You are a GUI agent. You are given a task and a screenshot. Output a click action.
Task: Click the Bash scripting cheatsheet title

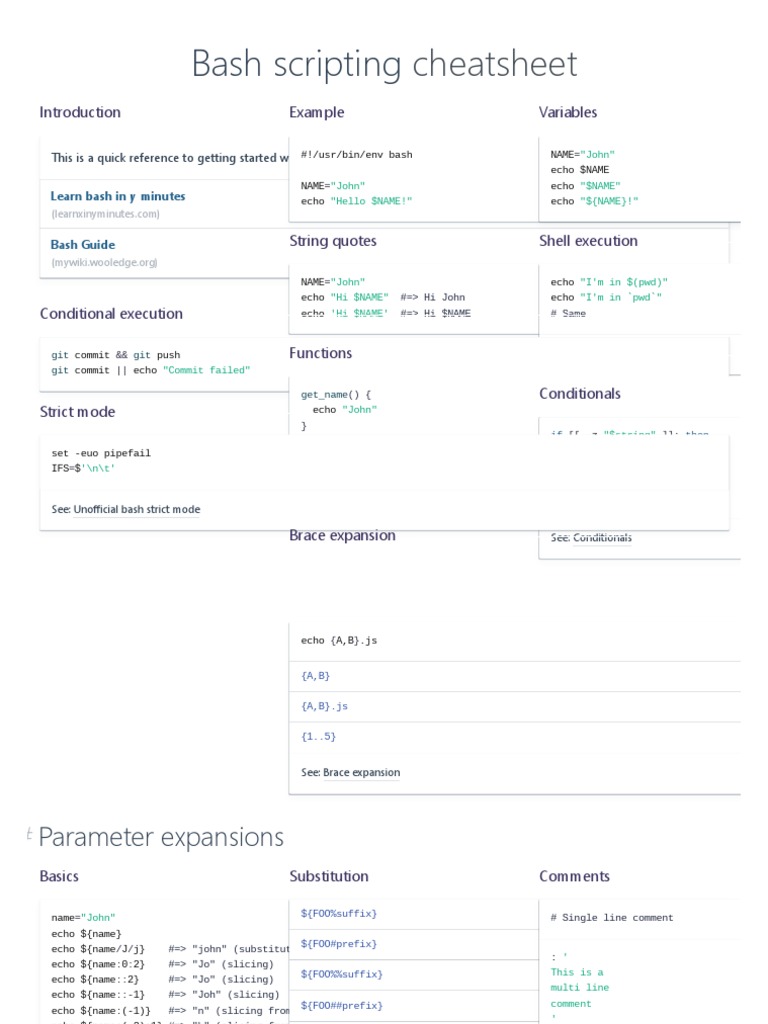[384, 64]
